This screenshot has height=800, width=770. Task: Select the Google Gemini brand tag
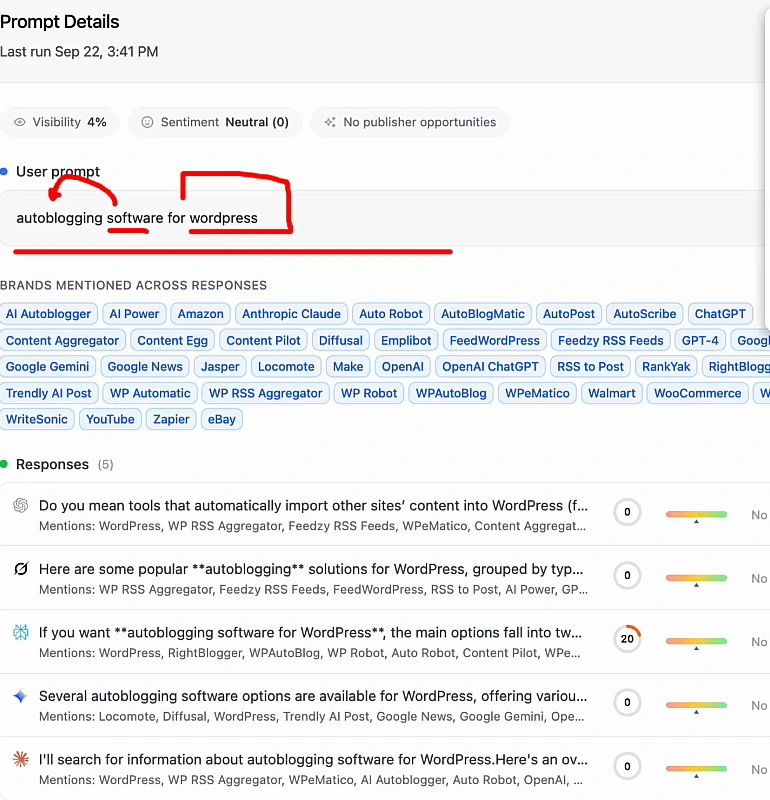(47, 367)
